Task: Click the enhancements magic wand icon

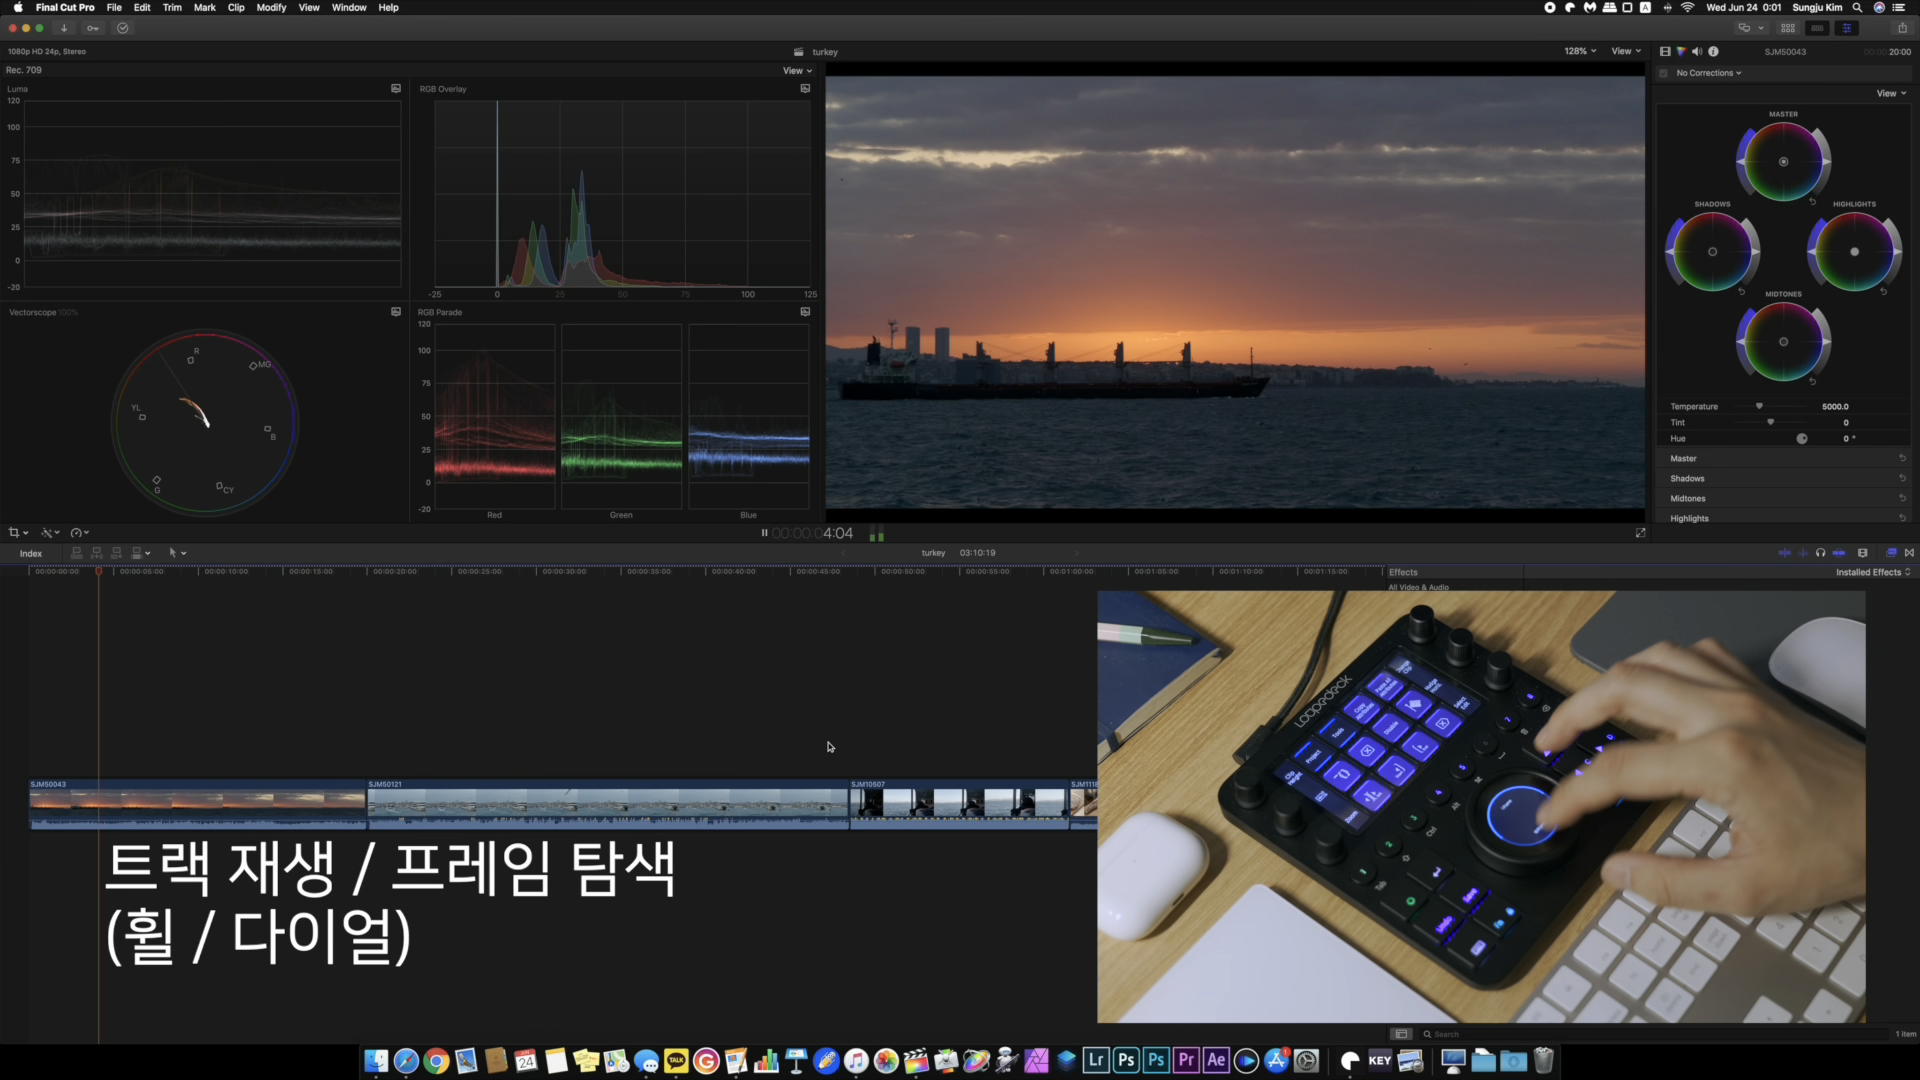Action: pyautogui.click(x=47, y=533)
